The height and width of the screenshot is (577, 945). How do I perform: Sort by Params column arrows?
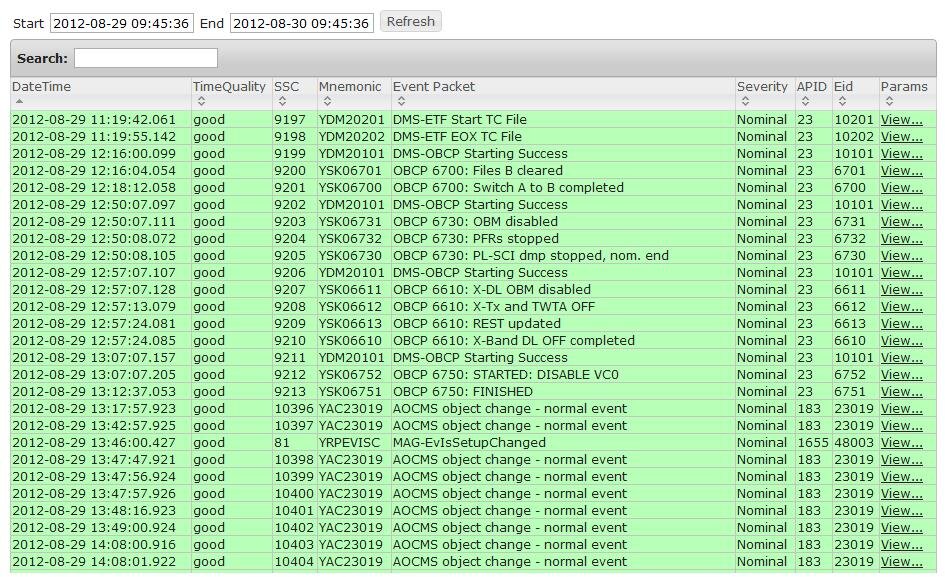coord(890,101)
